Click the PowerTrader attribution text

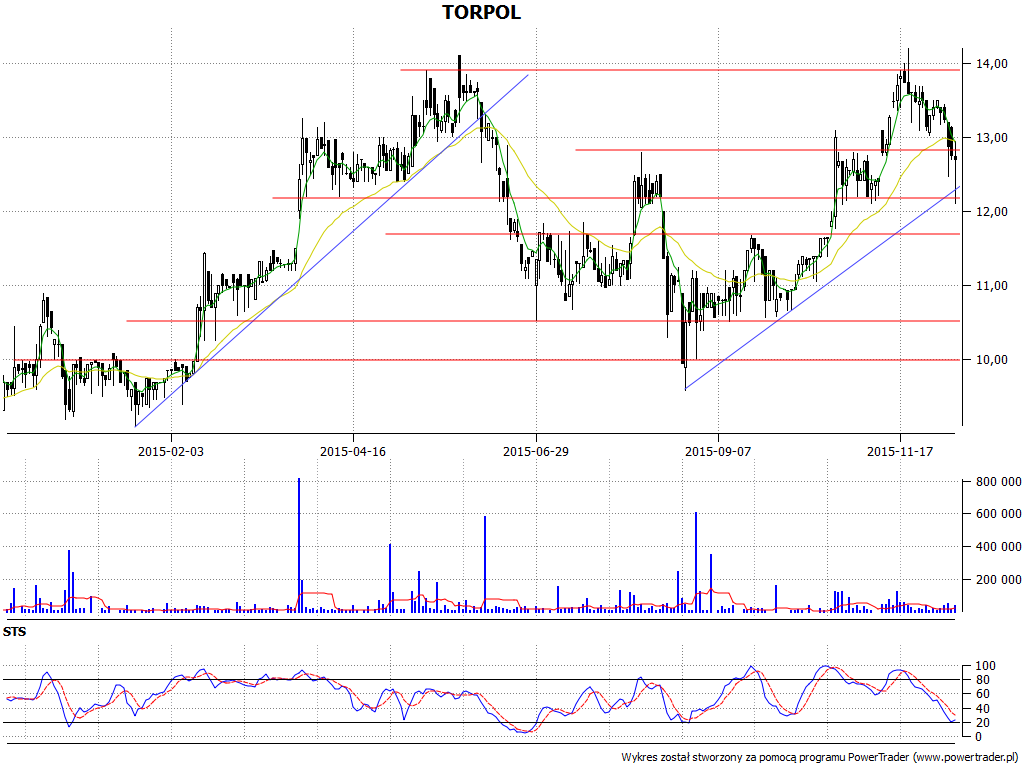click(x=820, y=757)
